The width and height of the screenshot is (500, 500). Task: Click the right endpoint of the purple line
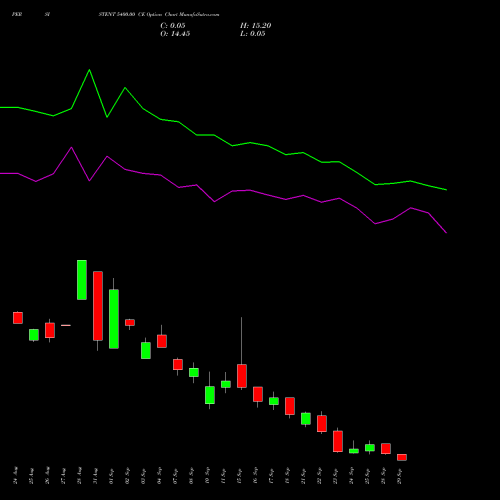tap(446, 233)
